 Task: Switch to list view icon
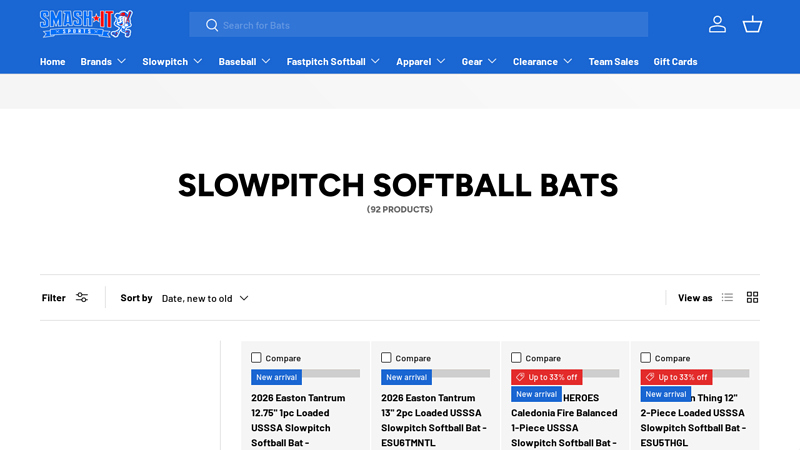727,297
